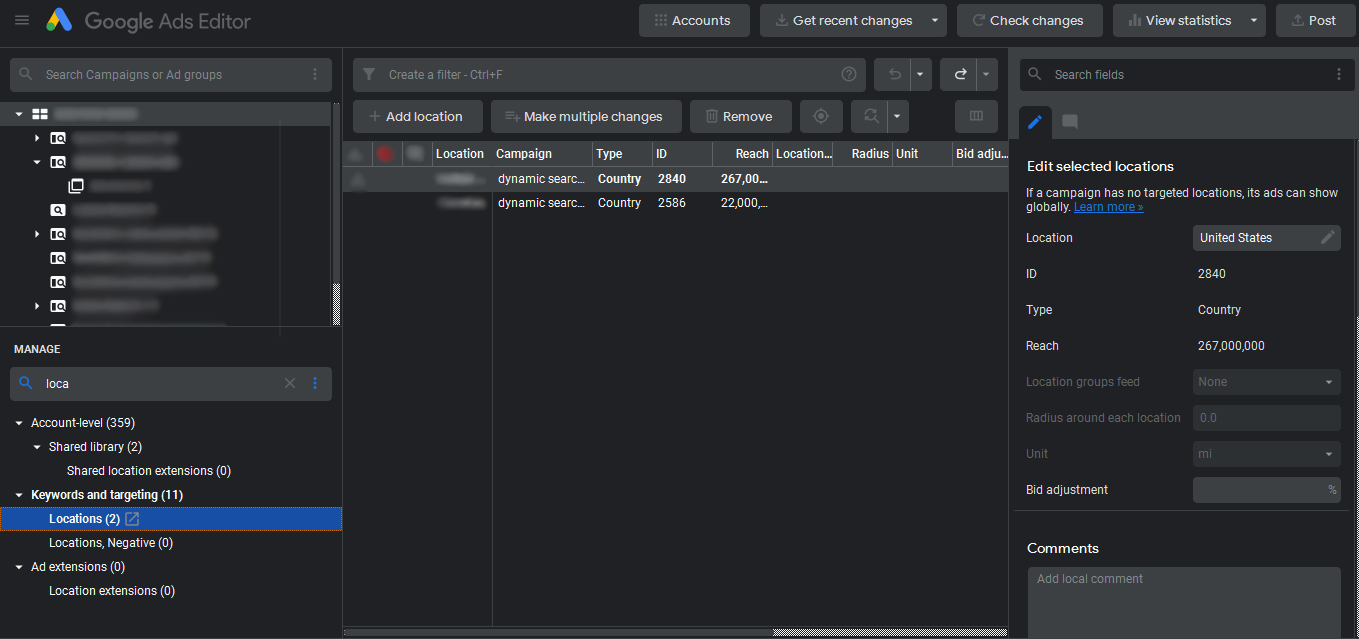Collapse the Ad extensions (0) node
The width and height of the screenshot is (1359, 639).
(19, 567)
